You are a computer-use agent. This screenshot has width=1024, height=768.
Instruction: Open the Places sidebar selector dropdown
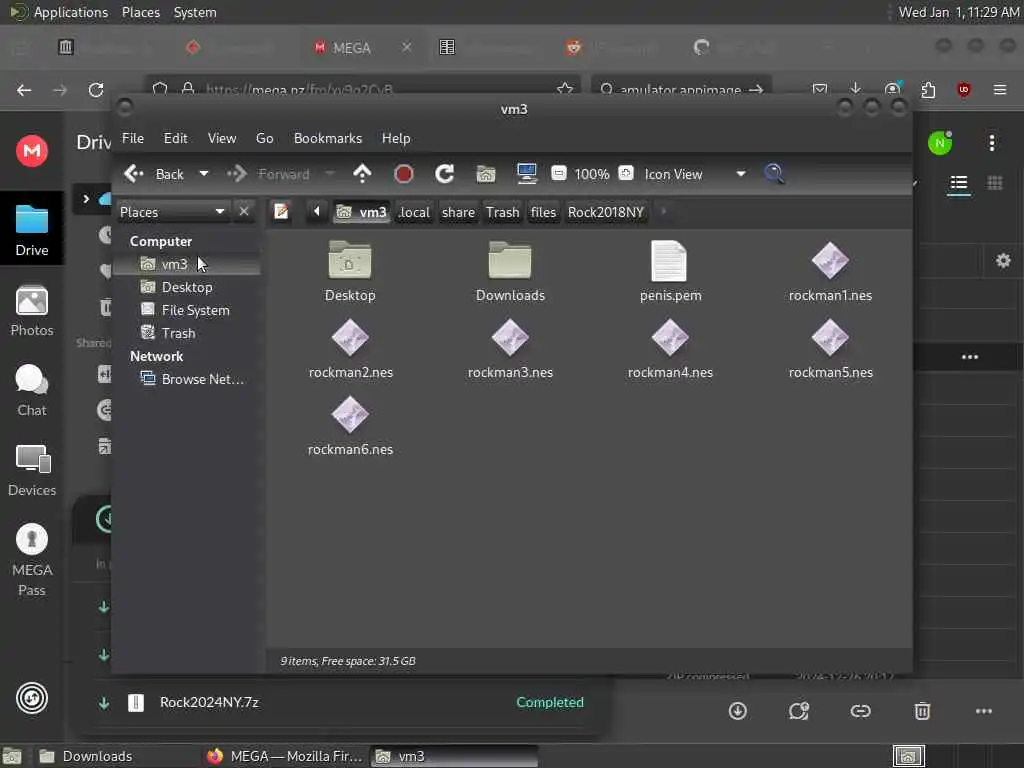[173, 212]
